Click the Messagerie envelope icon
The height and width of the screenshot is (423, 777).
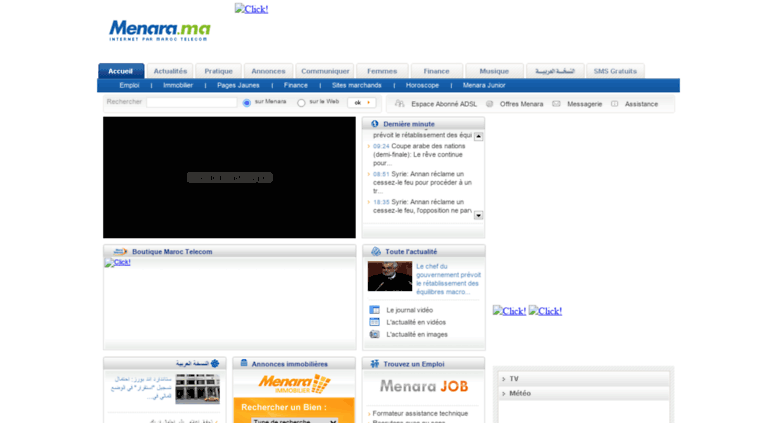[x=556, y=104]
